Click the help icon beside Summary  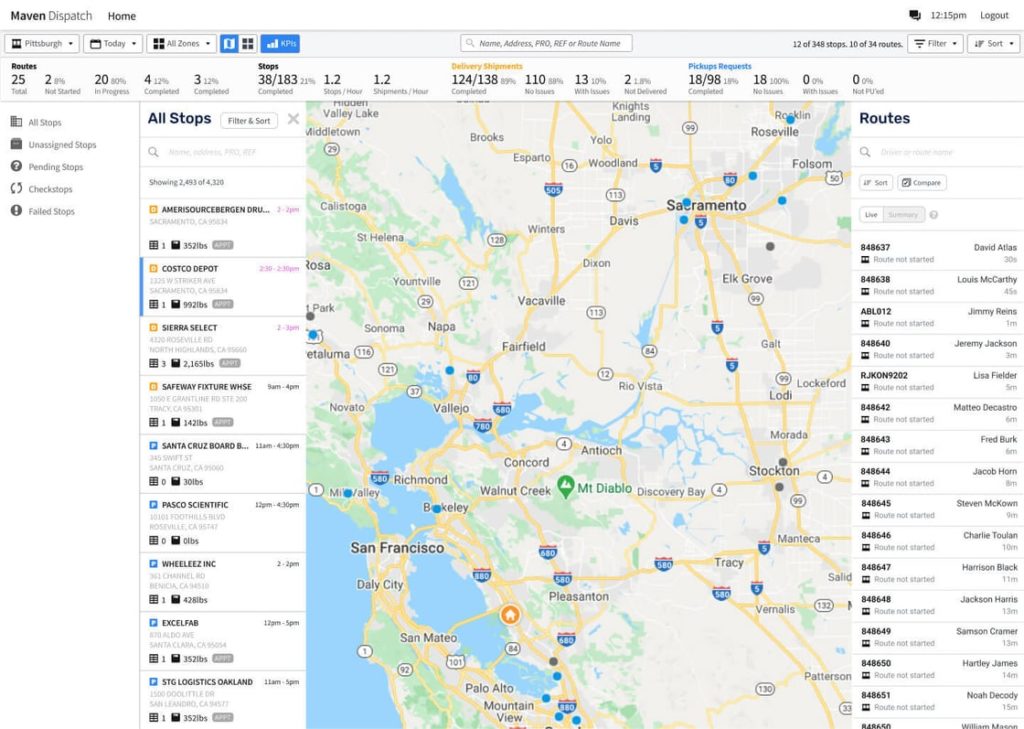[934, 215]
